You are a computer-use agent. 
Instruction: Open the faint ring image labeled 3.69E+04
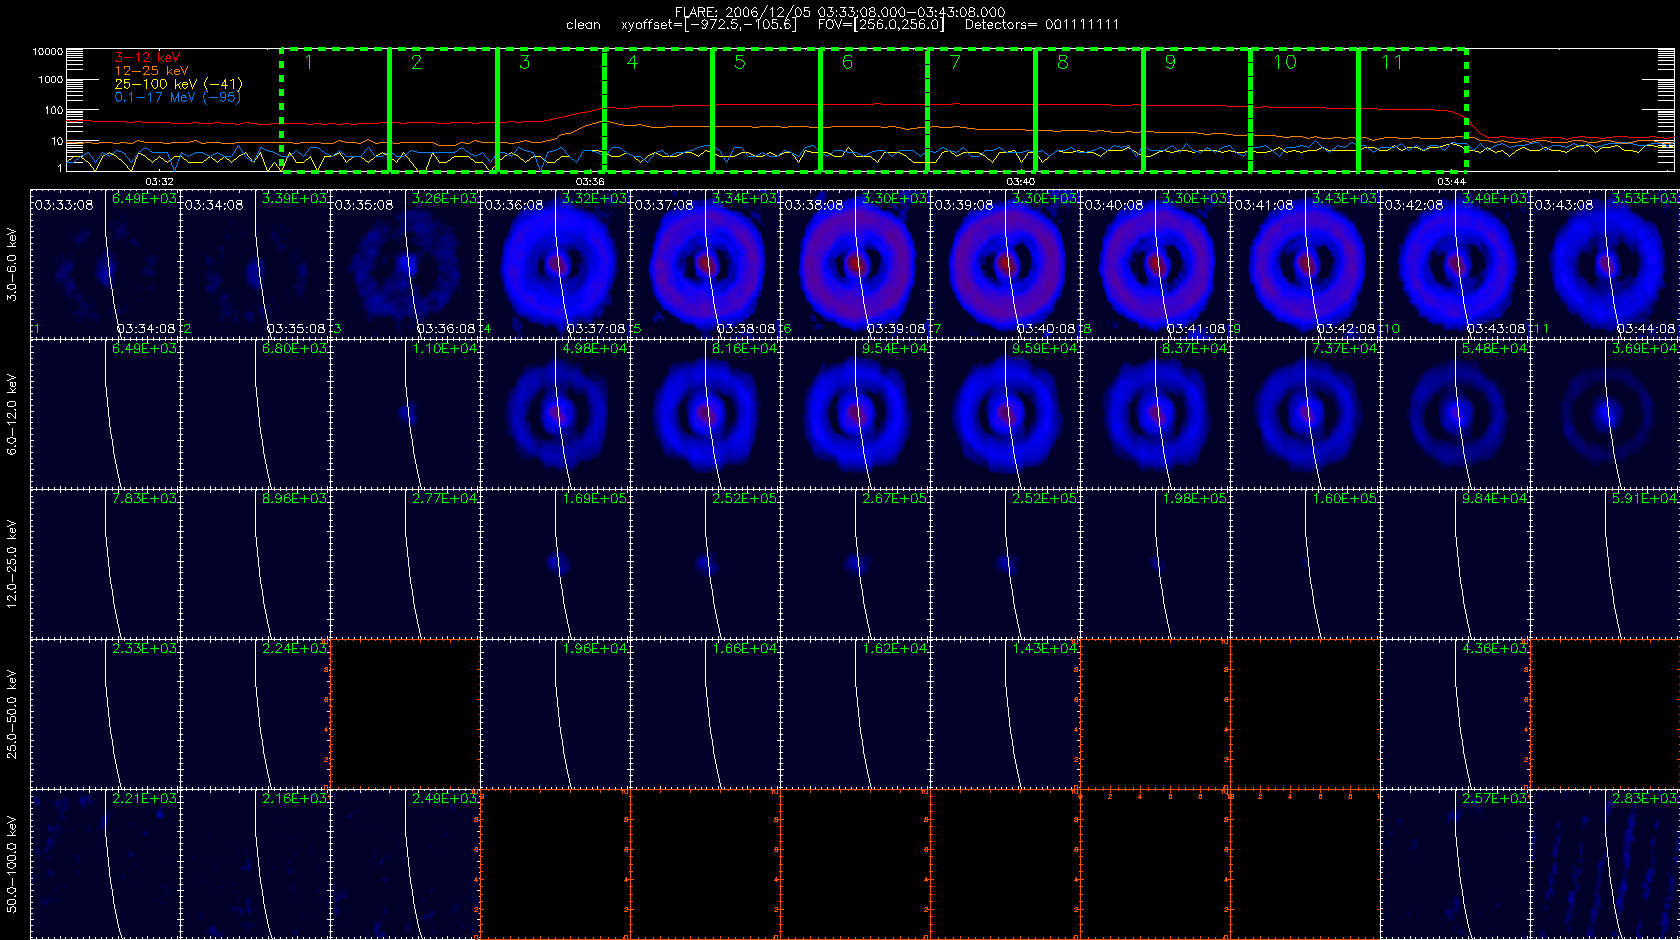point(1605,414)
